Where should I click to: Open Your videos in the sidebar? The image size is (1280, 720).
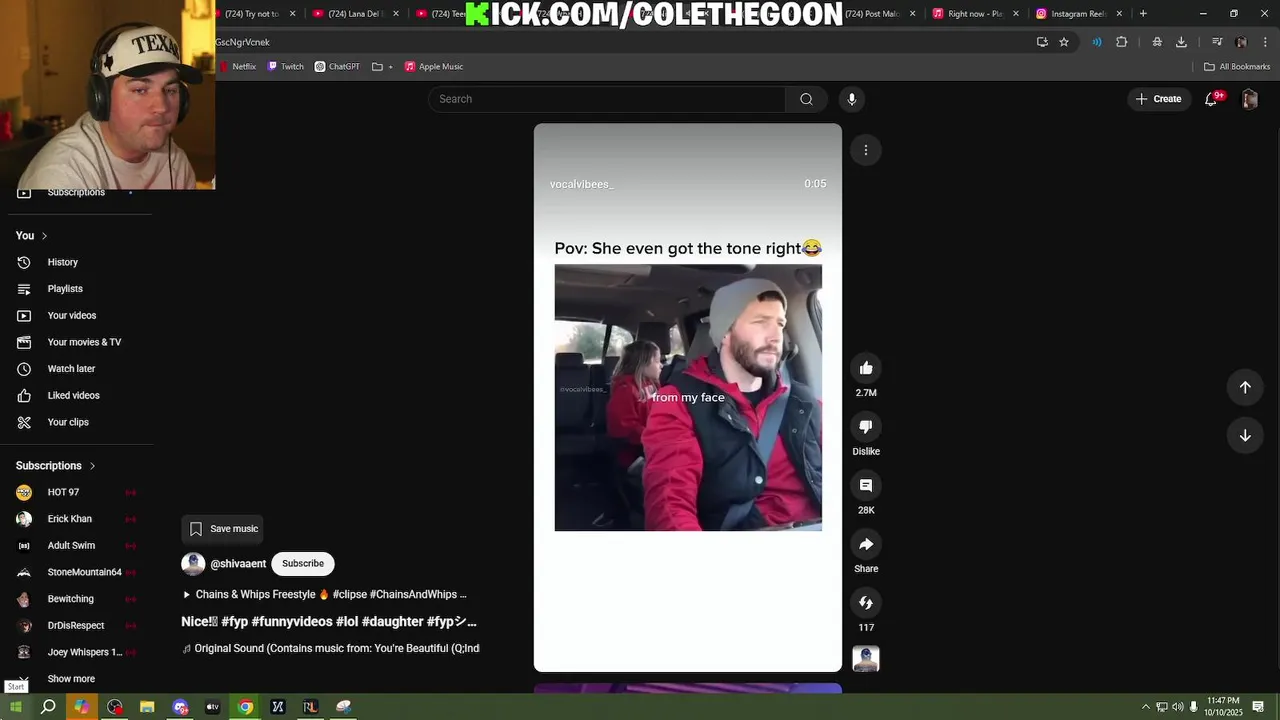click(72, 315)
